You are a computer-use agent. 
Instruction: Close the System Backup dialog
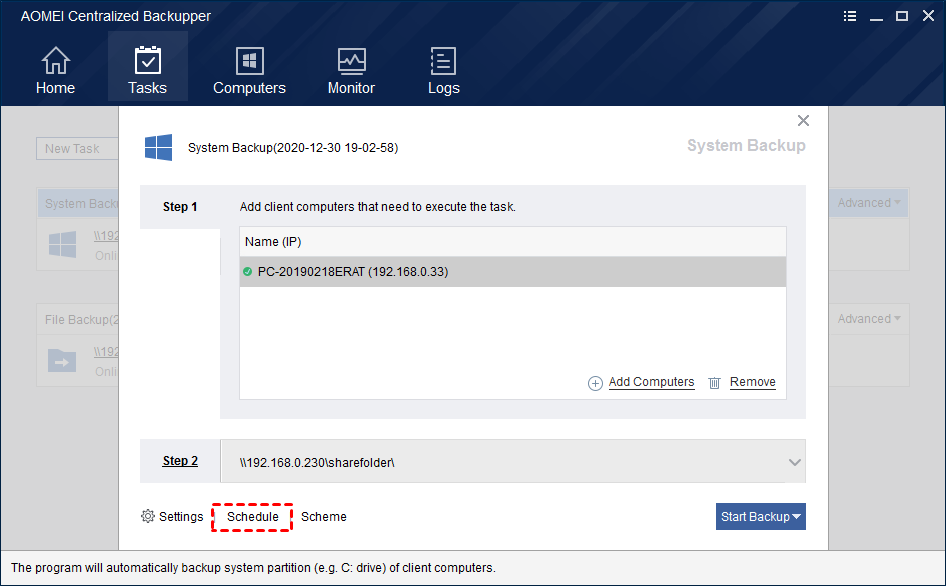[803, 121]
